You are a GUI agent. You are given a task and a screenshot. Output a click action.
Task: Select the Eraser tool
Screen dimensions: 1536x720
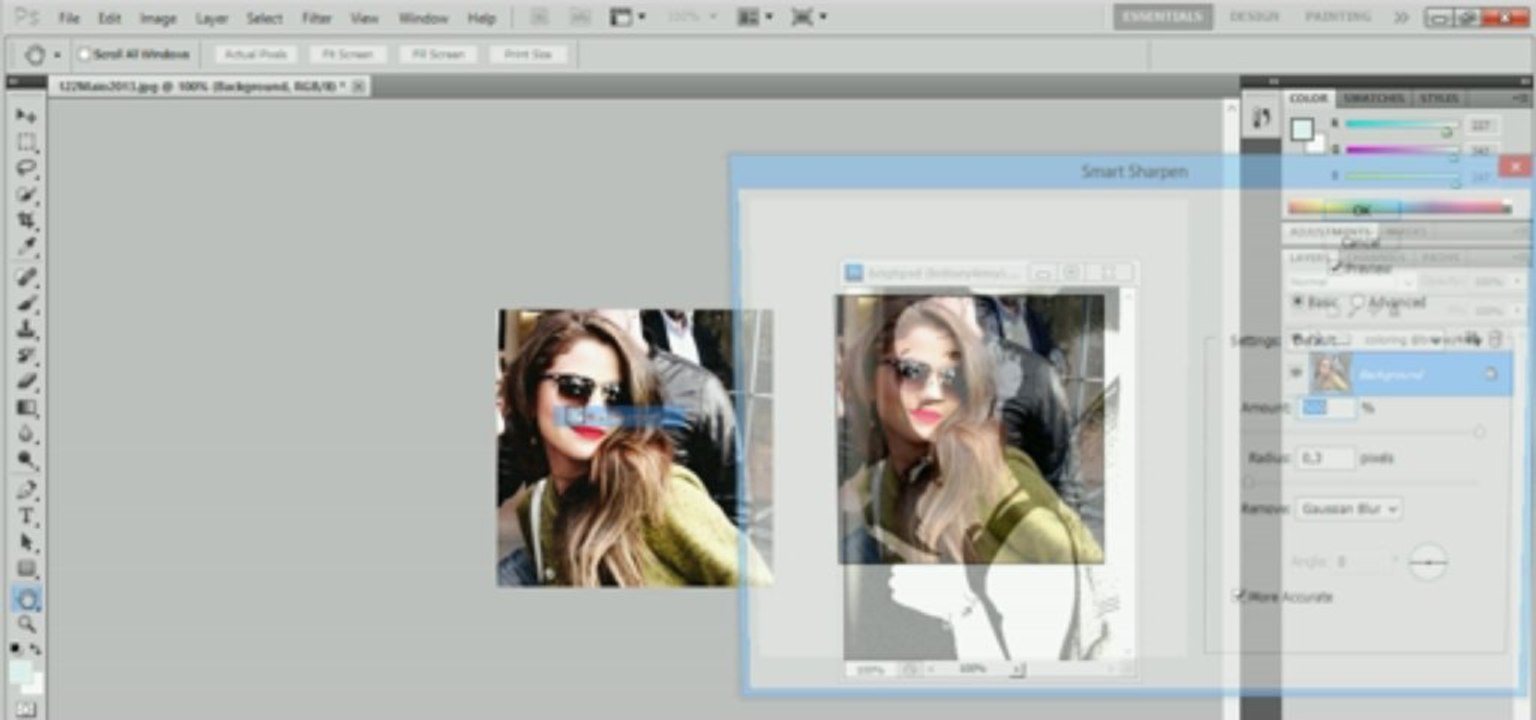coord(26,381)
